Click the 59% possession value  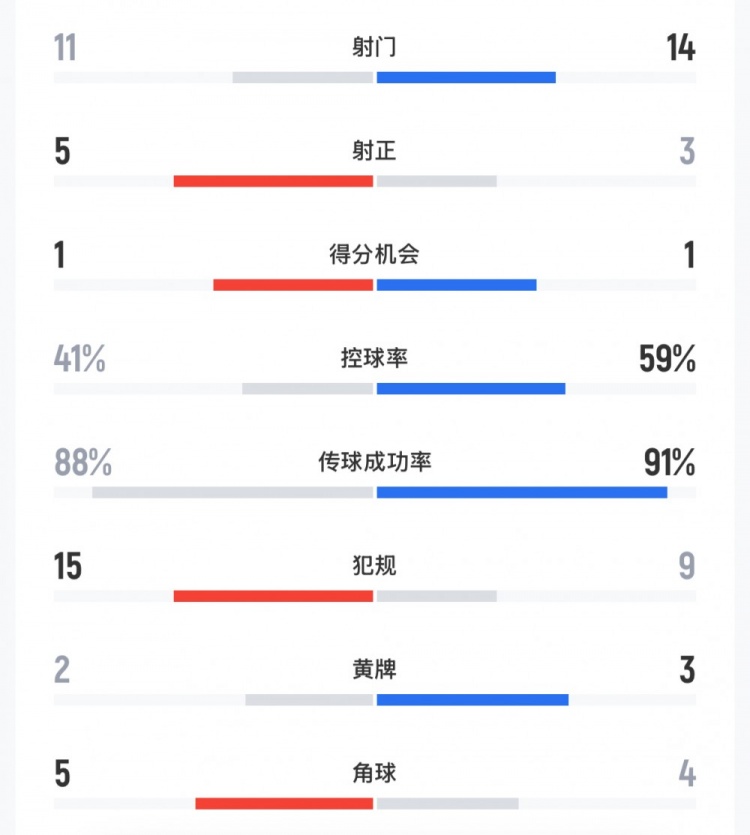tap(667, 358)
